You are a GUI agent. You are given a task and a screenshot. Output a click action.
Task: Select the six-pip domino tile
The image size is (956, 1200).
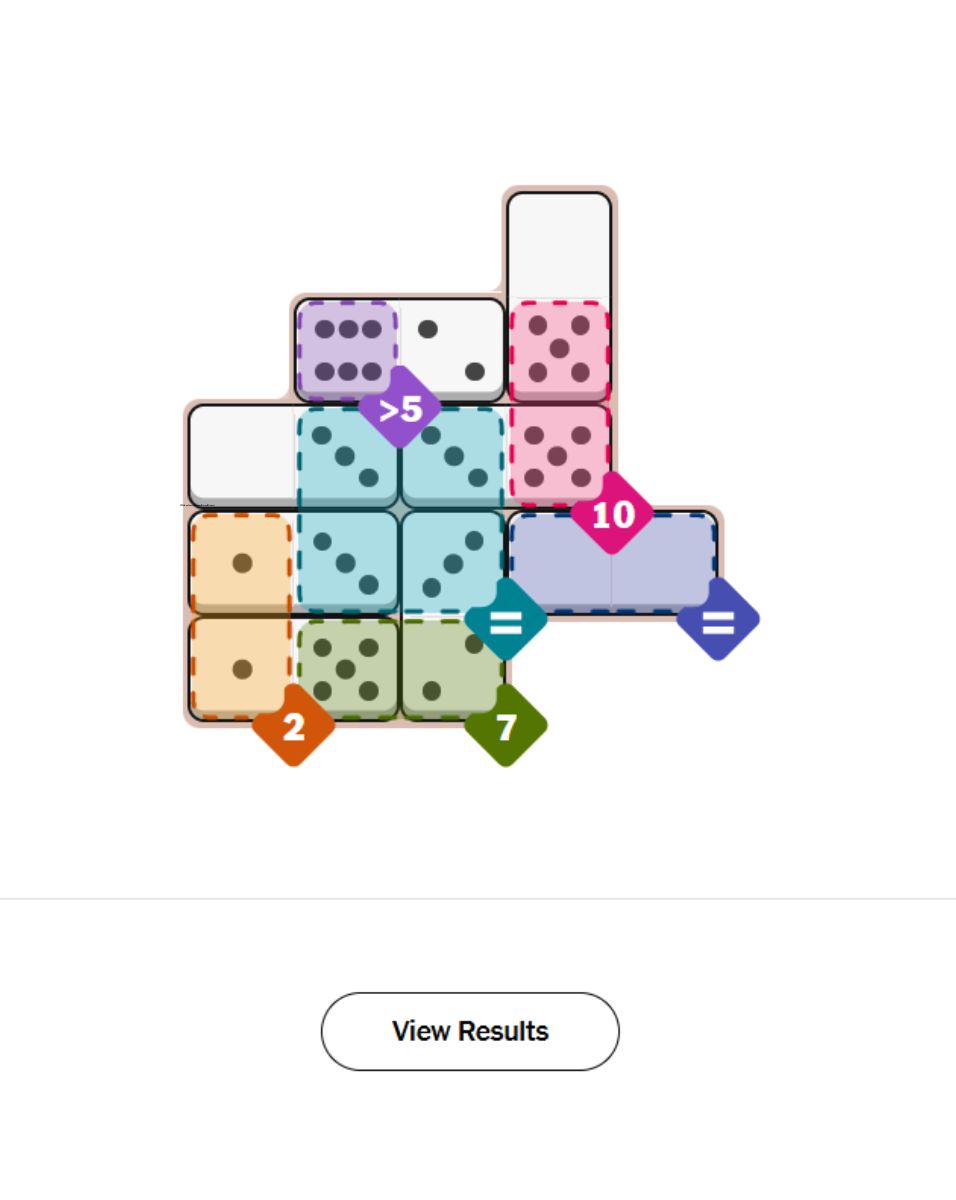click(x=348, y=349)
